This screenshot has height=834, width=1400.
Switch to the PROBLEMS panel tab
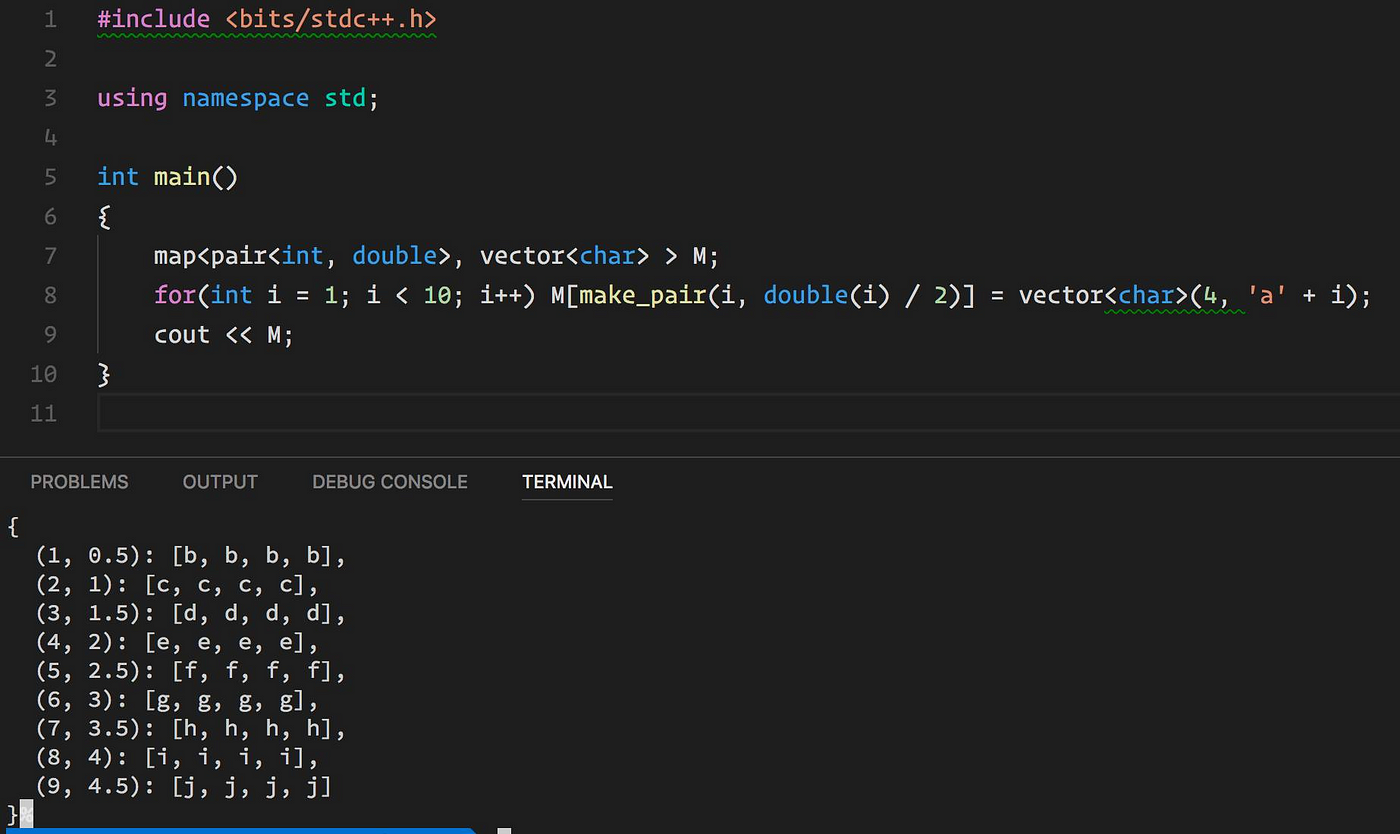79,482
